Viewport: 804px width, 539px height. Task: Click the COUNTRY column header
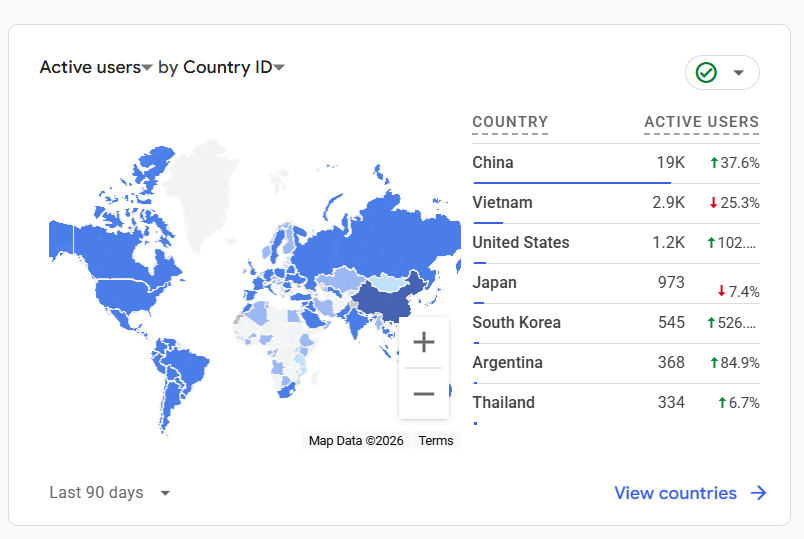510,122
